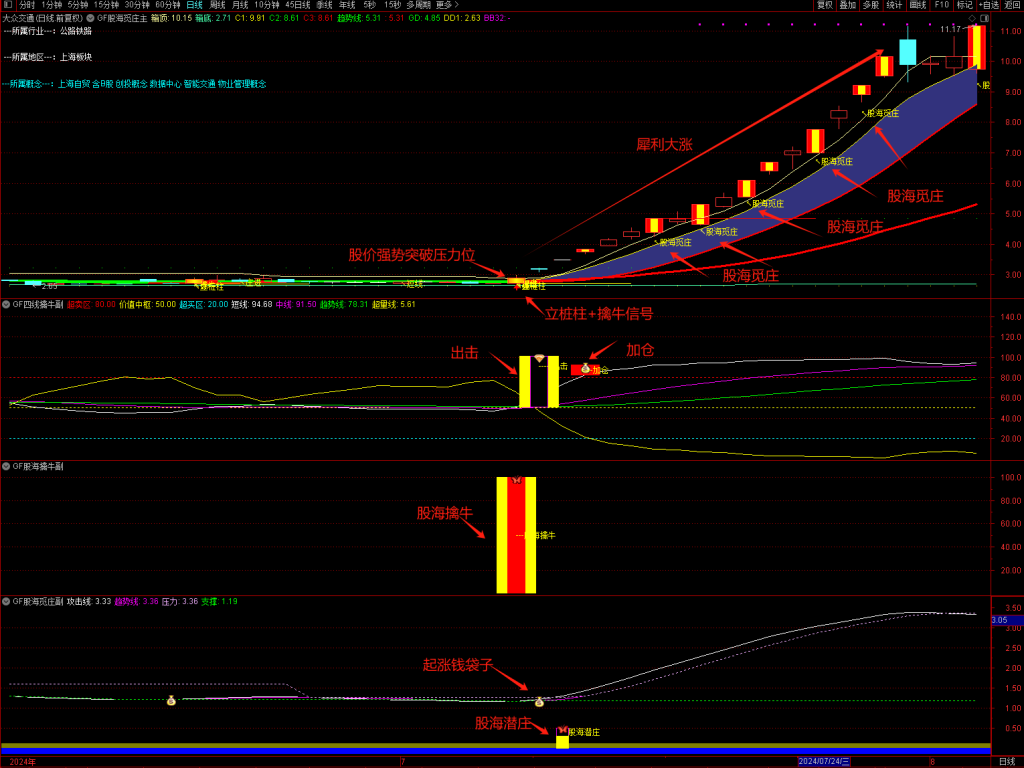Click the leftmost money bag in bottom panel
1024x768 pixels.
pos(171,700)
